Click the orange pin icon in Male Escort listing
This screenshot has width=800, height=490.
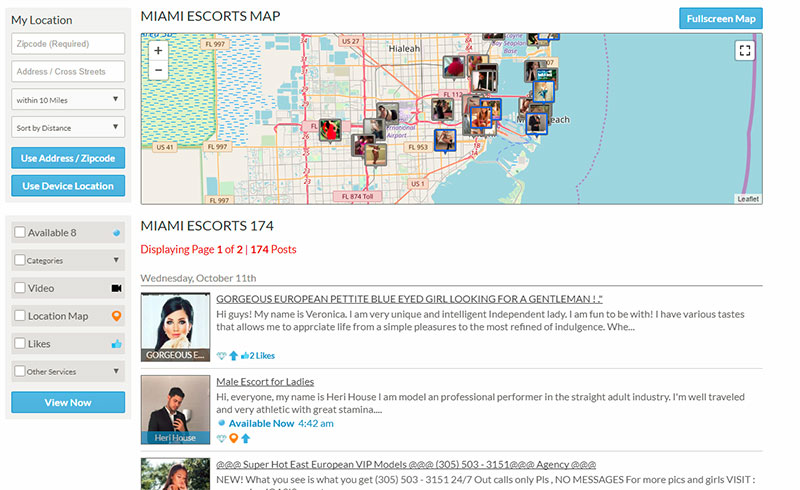(x=233, y=438)
